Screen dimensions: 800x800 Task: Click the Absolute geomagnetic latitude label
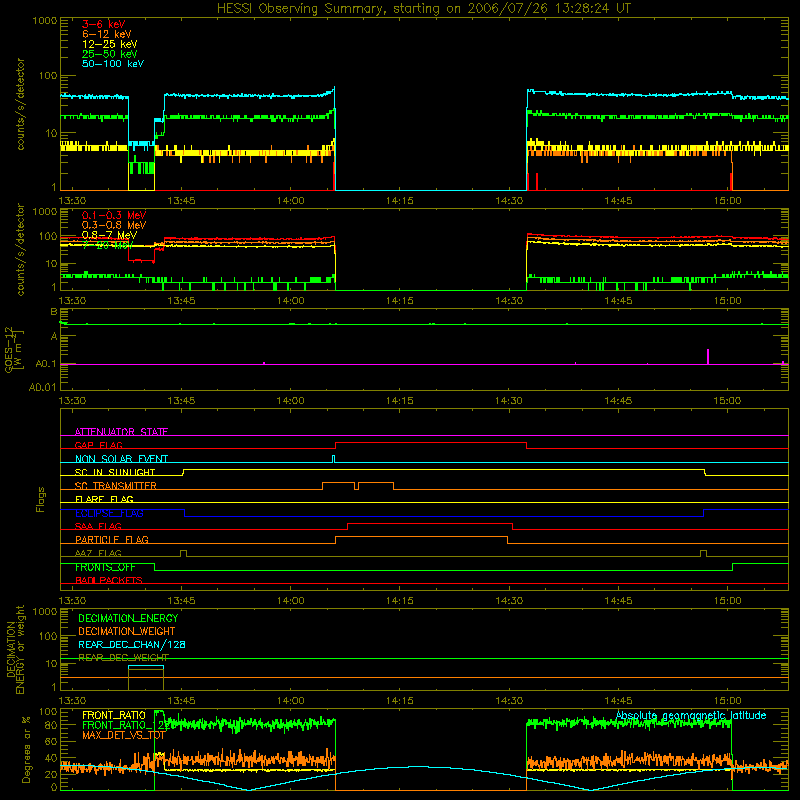tap(691, 715)
